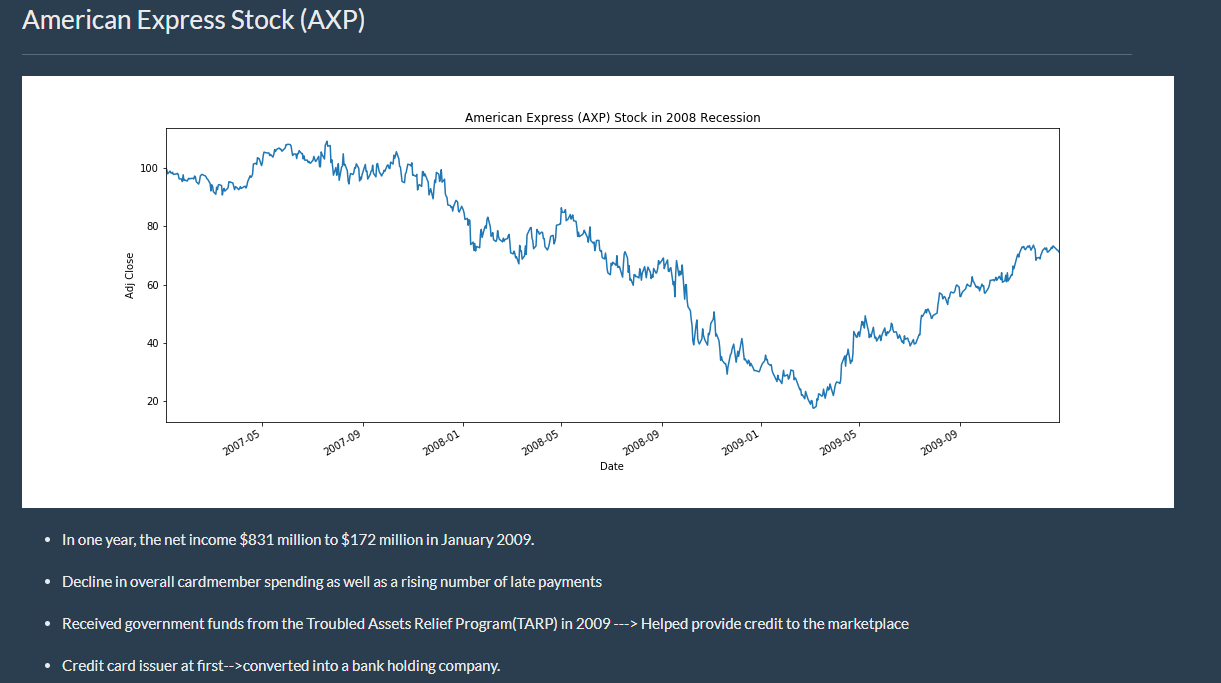Viewport: 1221px width, 683px height.
Task: Click the chart title 'American Express (AXP) Stock in 2008 Recession'
Action: coord(612,118)
